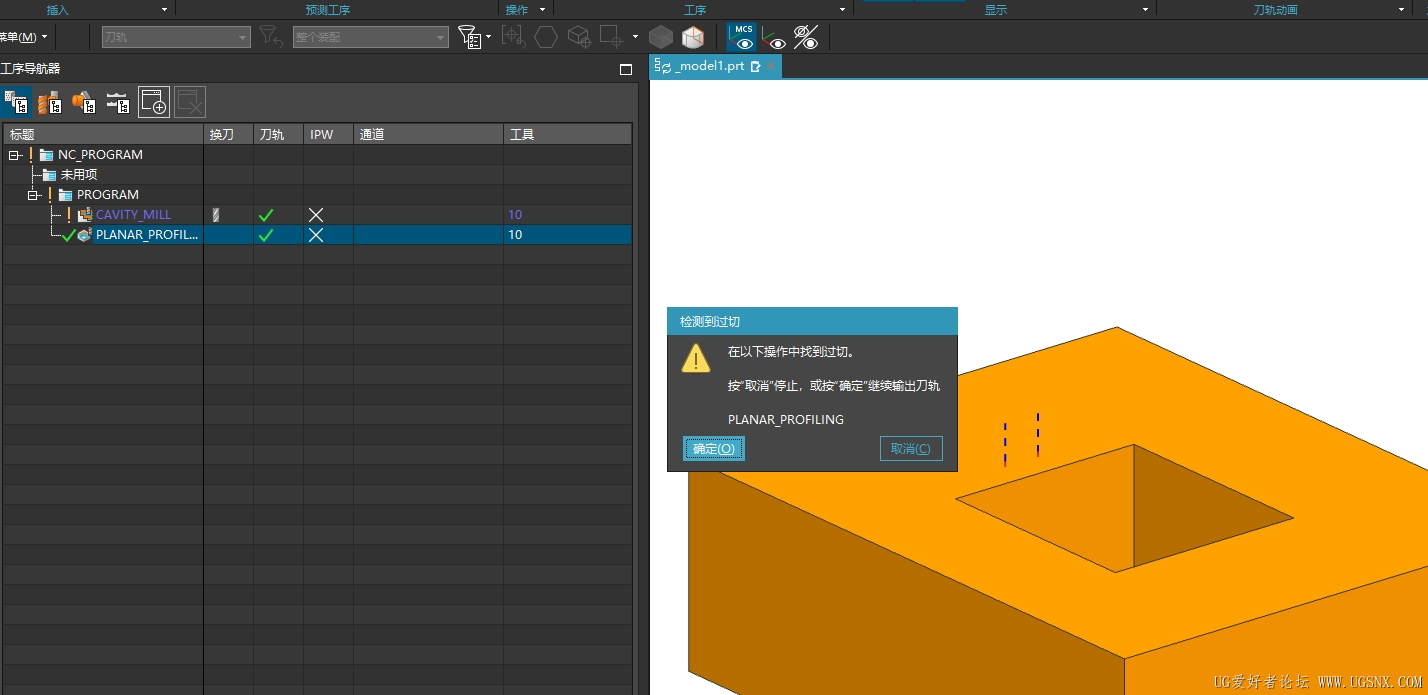Switch to Machining Method view icon

click(118, 102)
